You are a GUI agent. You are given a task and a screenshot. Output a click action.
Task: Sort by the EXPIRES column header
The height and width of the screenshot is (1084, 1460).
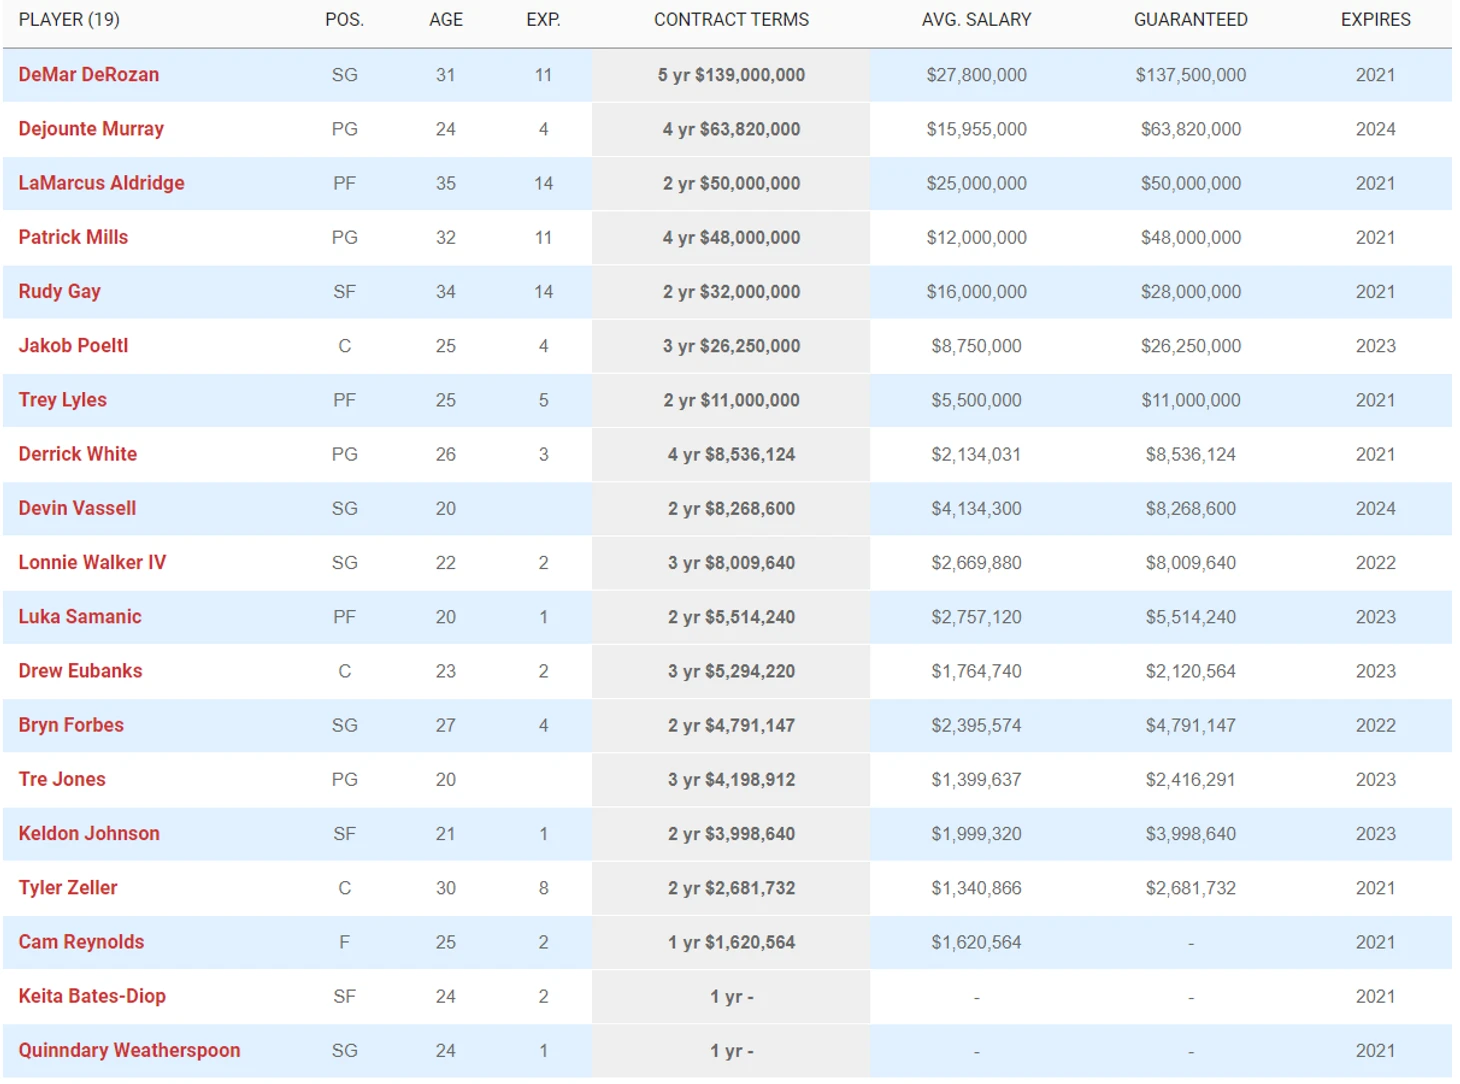pos(1375,20)
